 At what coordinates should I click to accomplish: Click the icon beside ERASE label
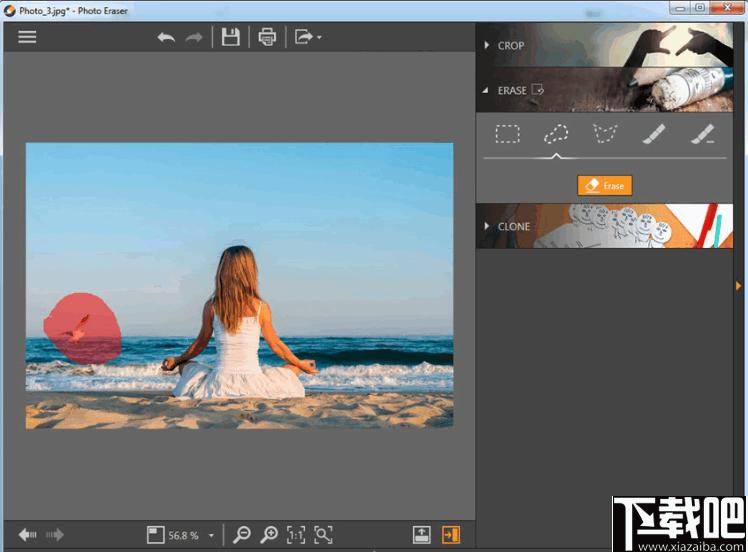click(538, 89)
